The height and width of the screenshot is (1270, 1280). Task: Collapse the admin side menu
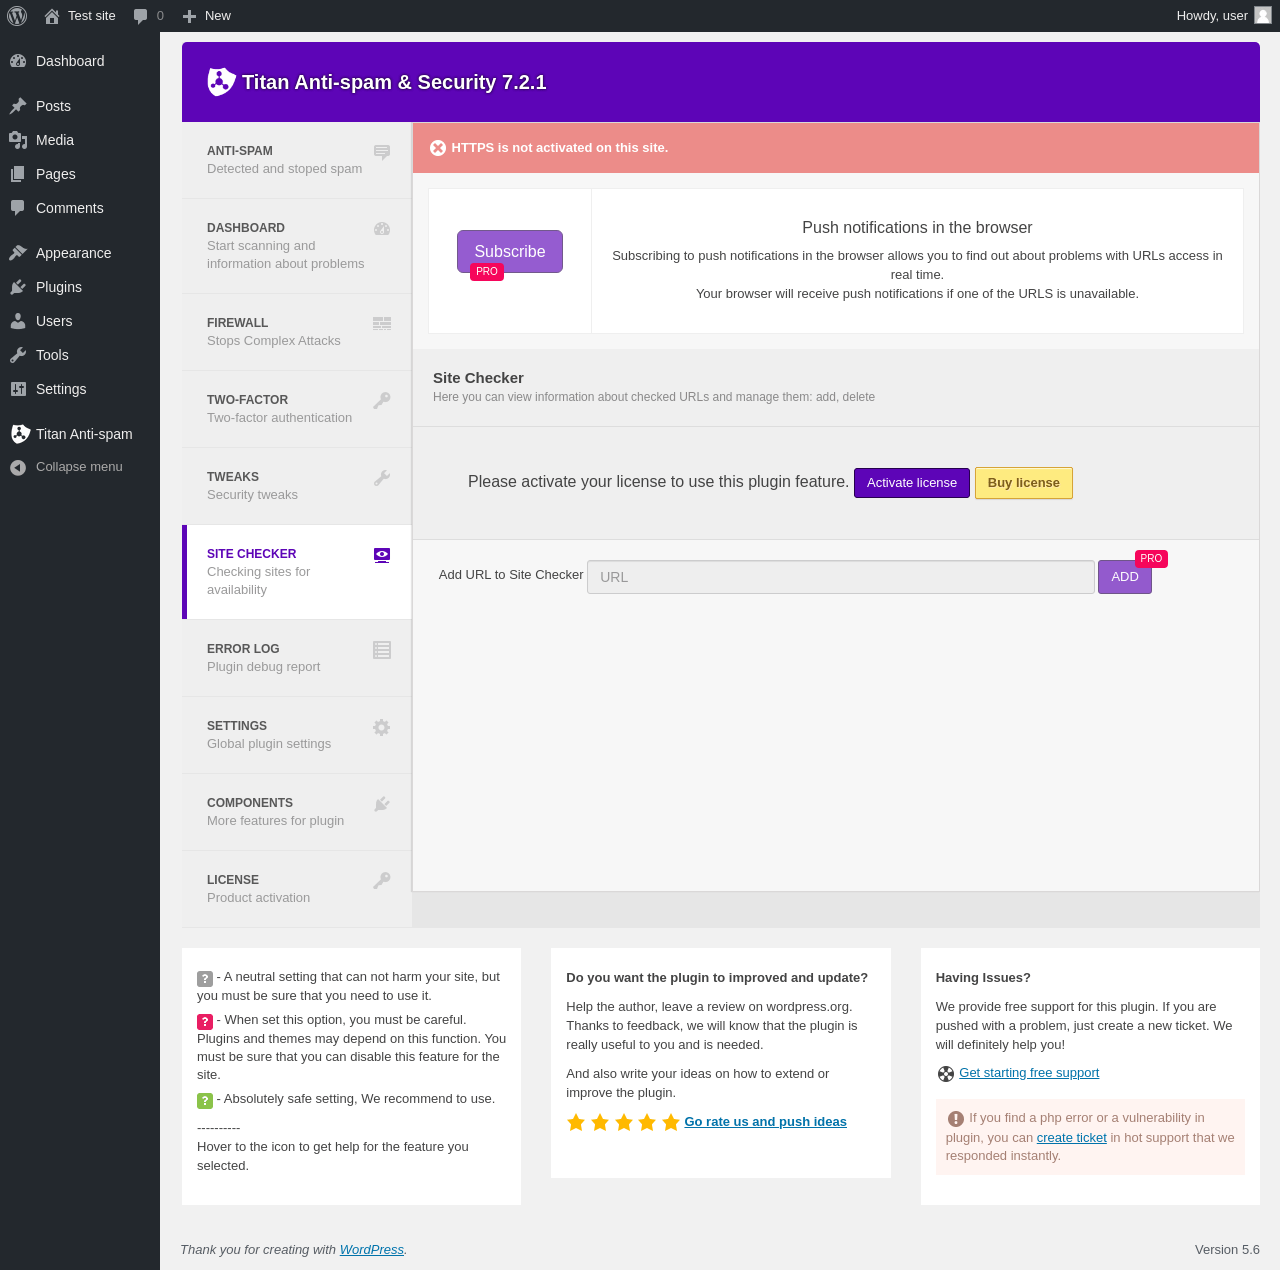coord(80,467)
